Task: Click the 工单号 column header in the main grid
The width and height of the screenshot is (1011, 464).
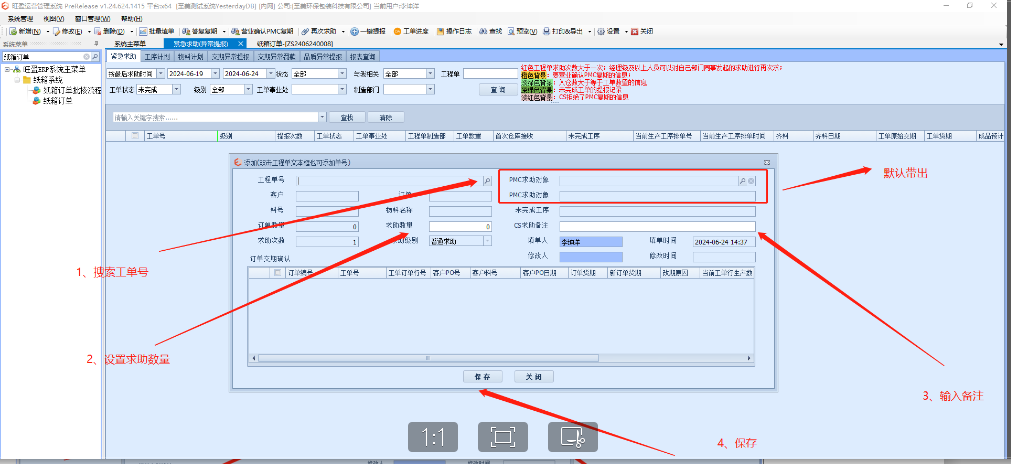Action: [x=181, y=136]
